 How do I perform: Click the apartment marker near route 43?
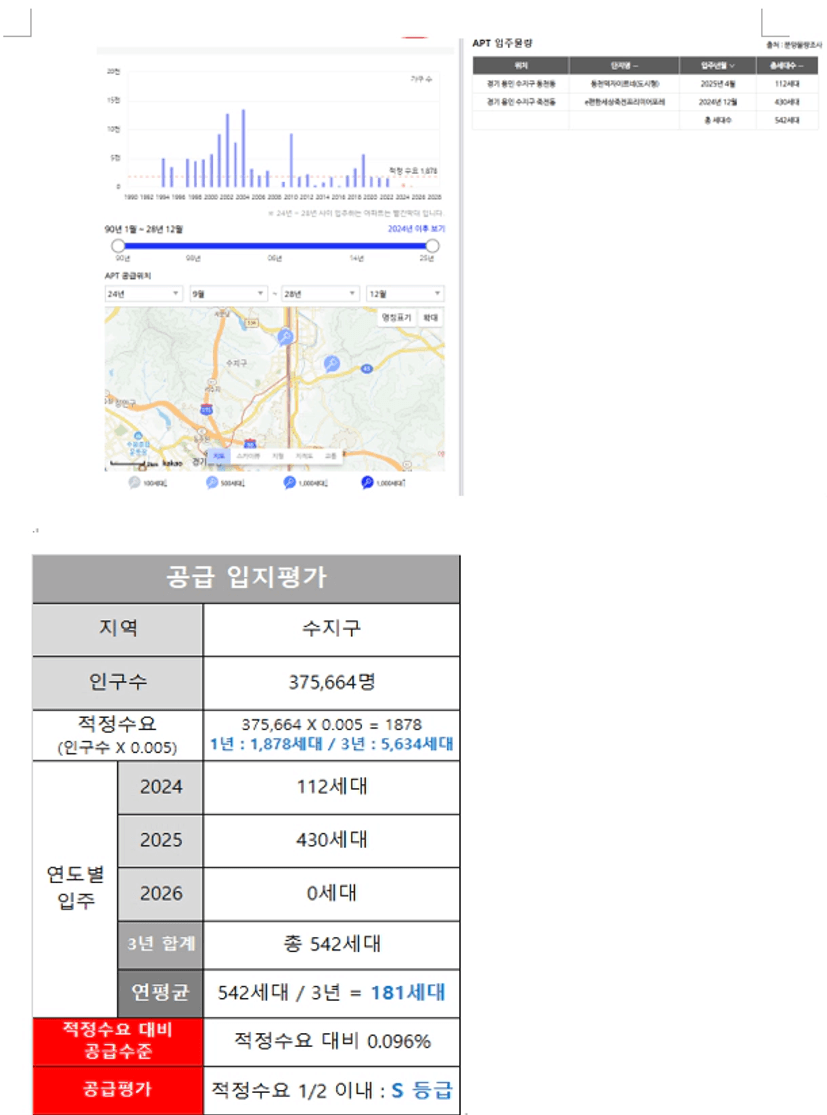click(x=331, y=364)
